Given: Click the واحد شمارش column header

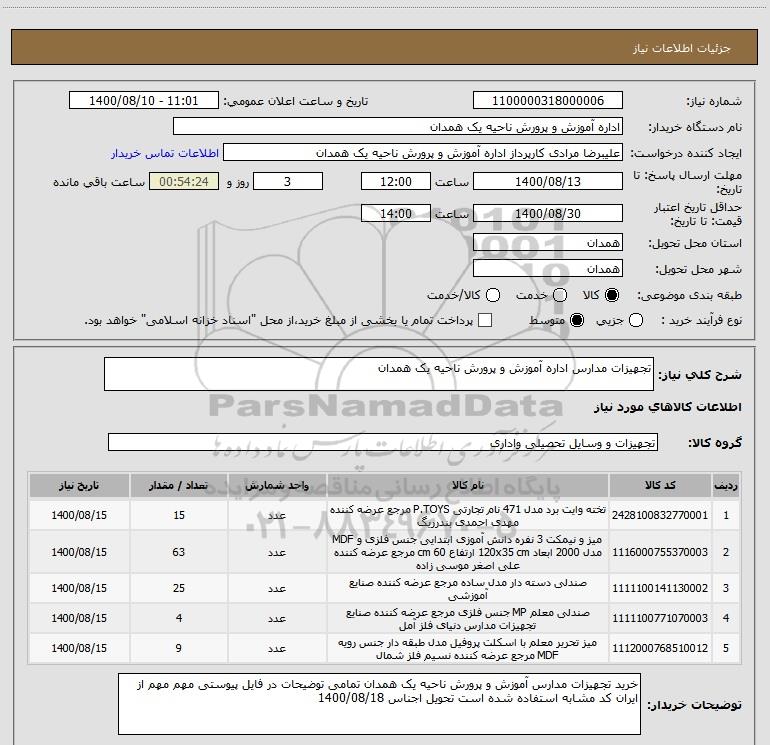Looking at the screenshot, I should (277, 486).
